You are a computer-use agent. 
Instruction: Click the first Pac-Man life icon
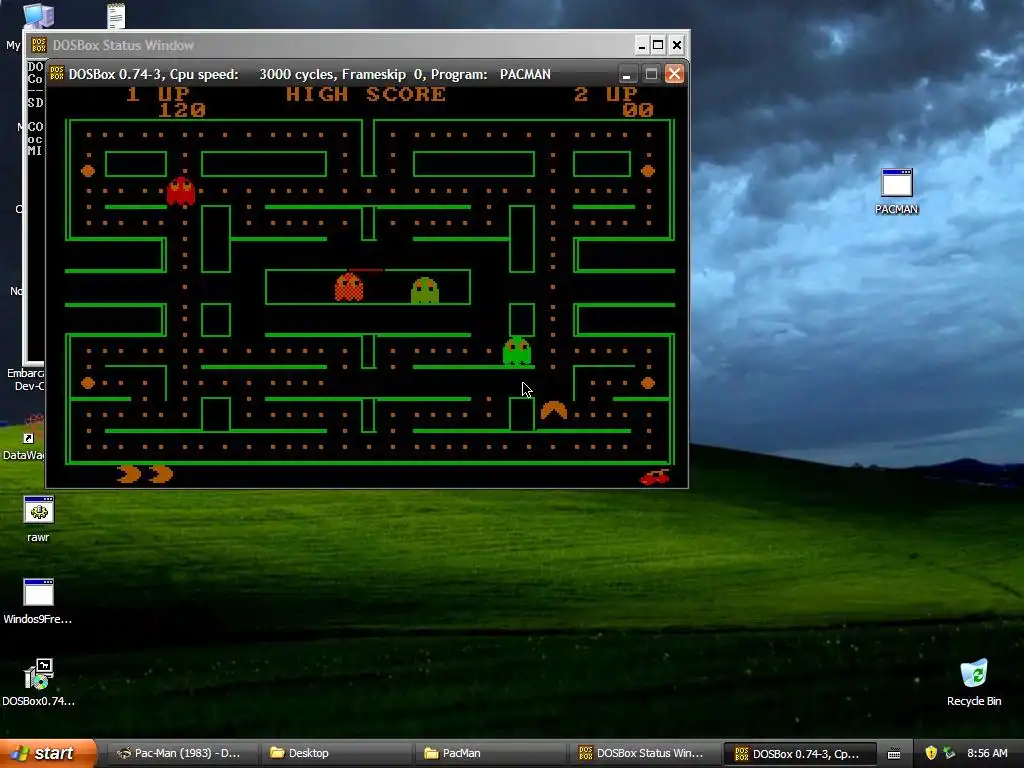pyautogui.click(x=129, y=473)
